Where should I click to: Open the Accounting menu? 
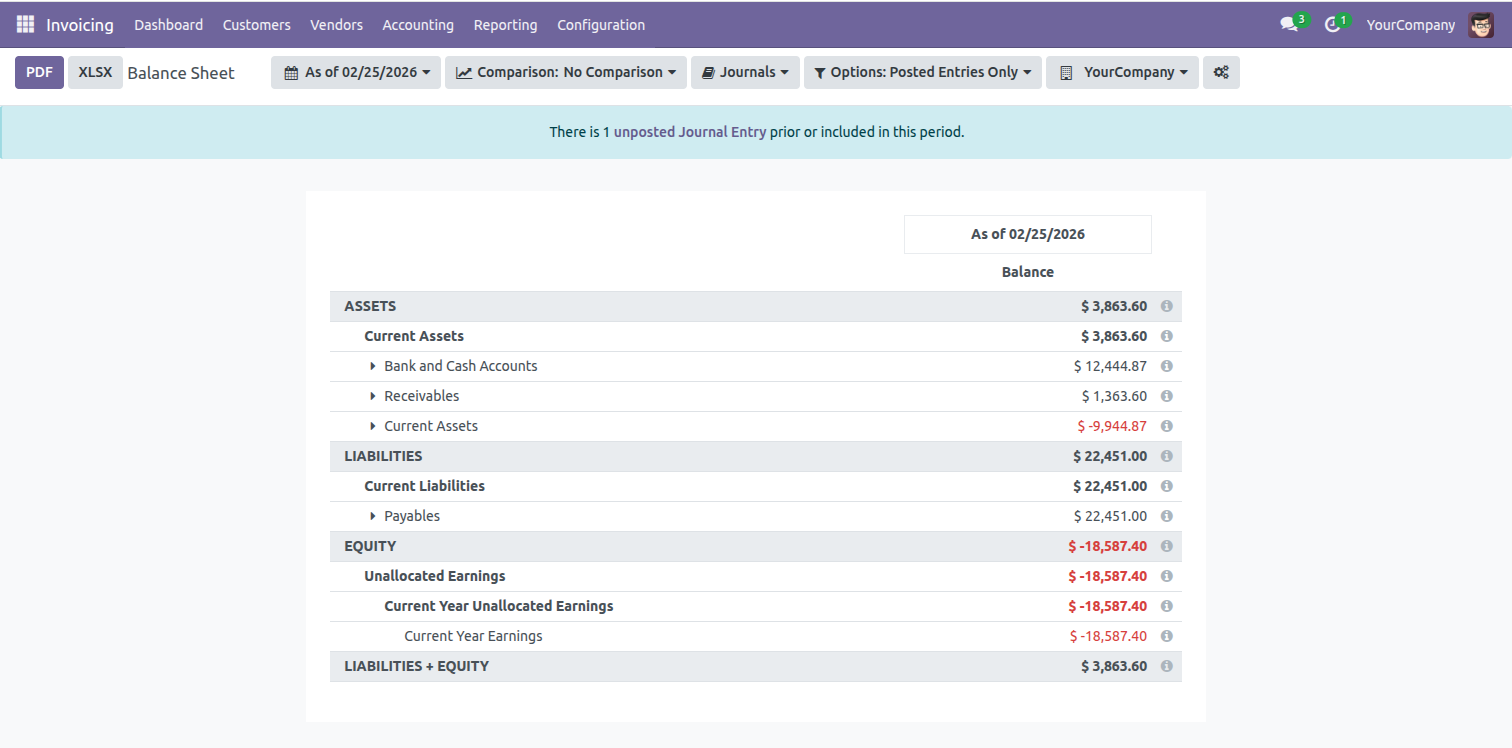tap(418, 24)
